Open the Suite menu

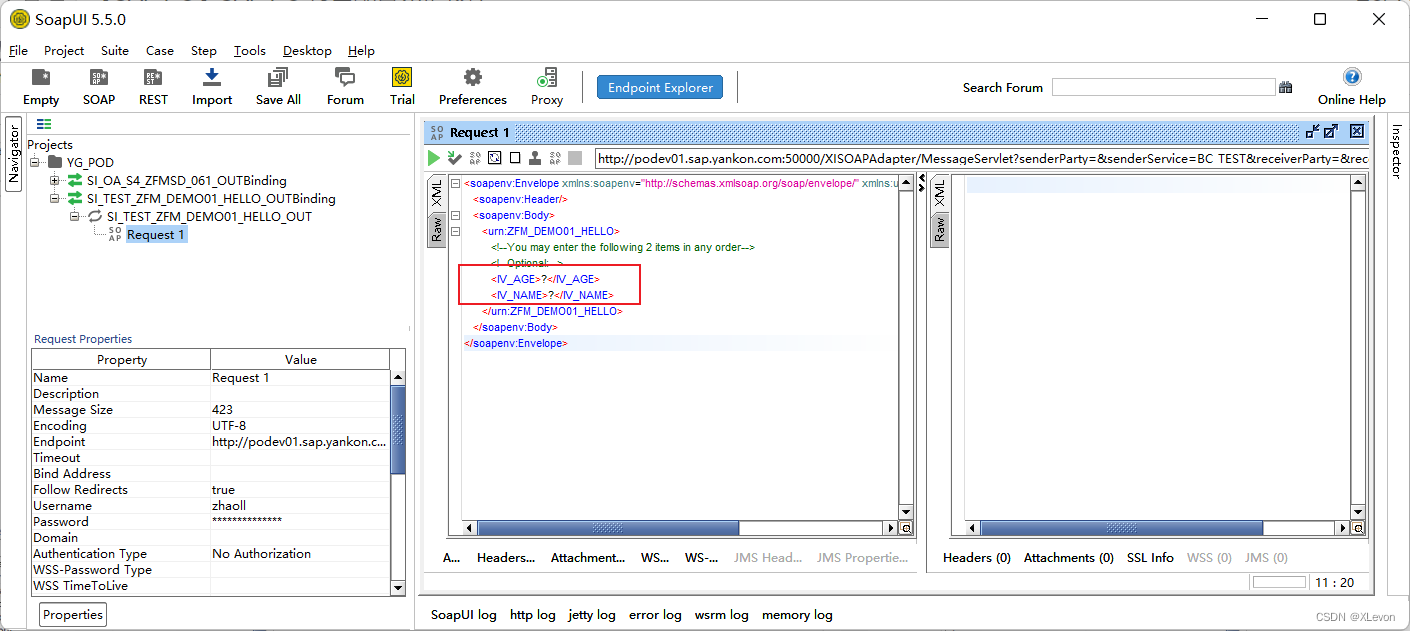(x=115, y=50)
